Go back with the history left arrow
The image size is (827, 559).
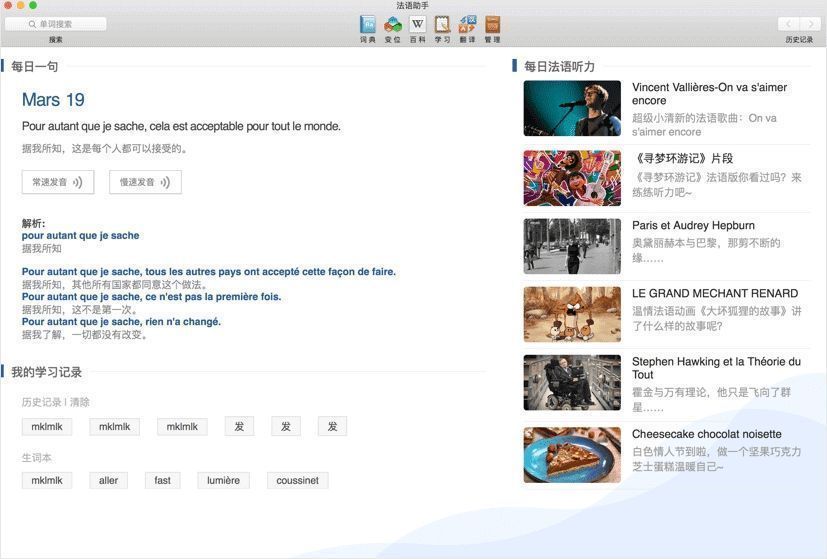(x=788, y=24)
